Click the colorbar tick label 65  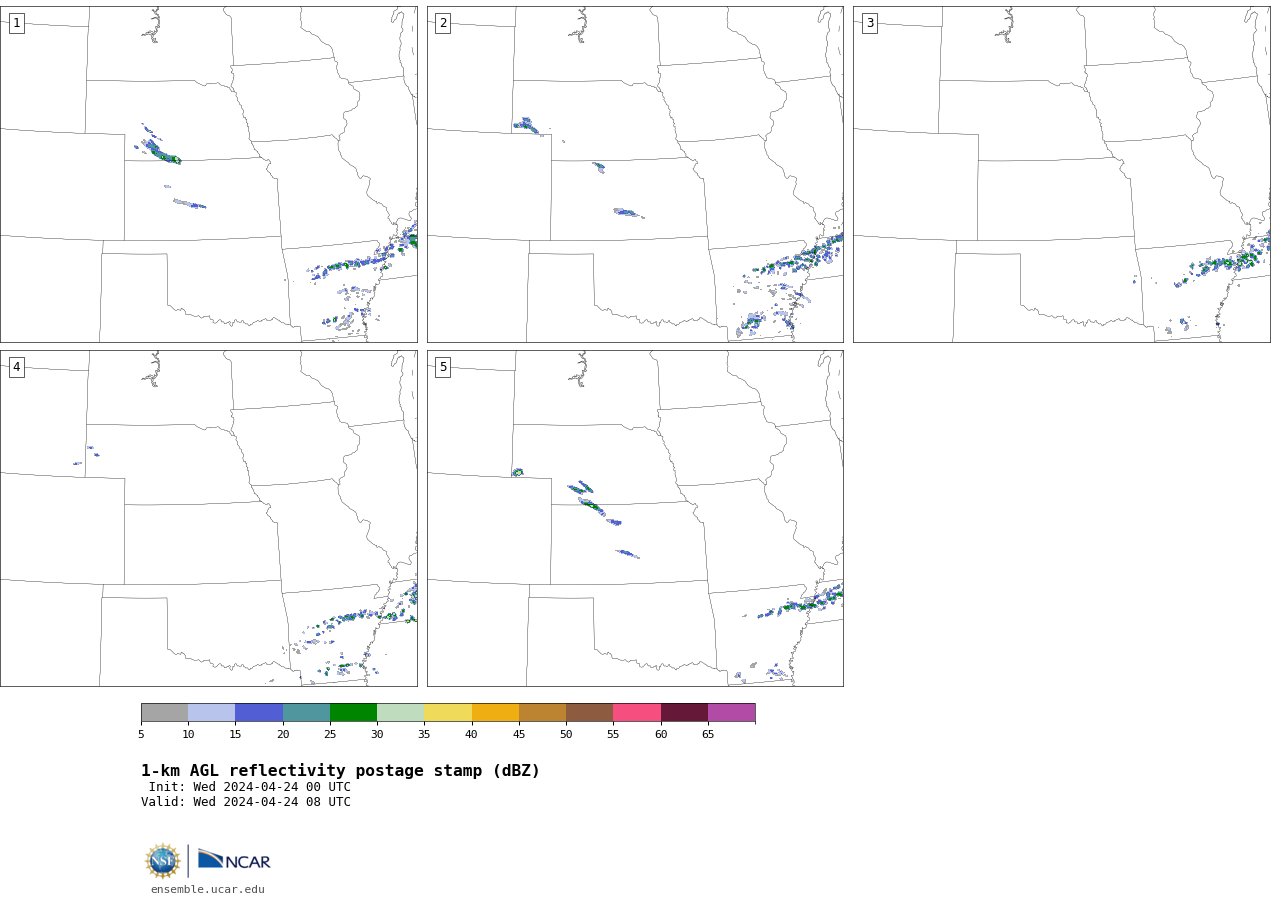[x=708, y=734]
